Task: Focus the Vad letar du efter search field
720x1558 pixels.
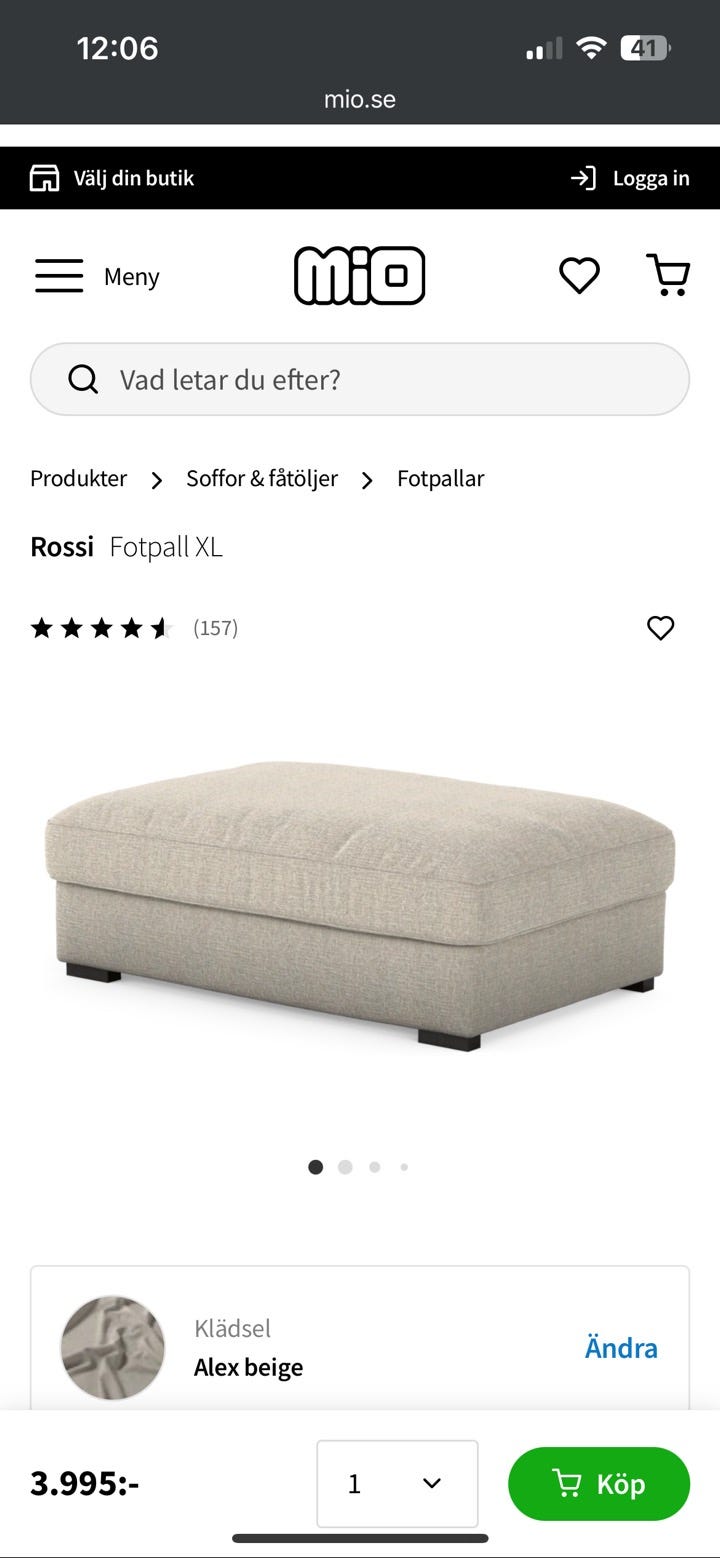Action: [360, 379]
